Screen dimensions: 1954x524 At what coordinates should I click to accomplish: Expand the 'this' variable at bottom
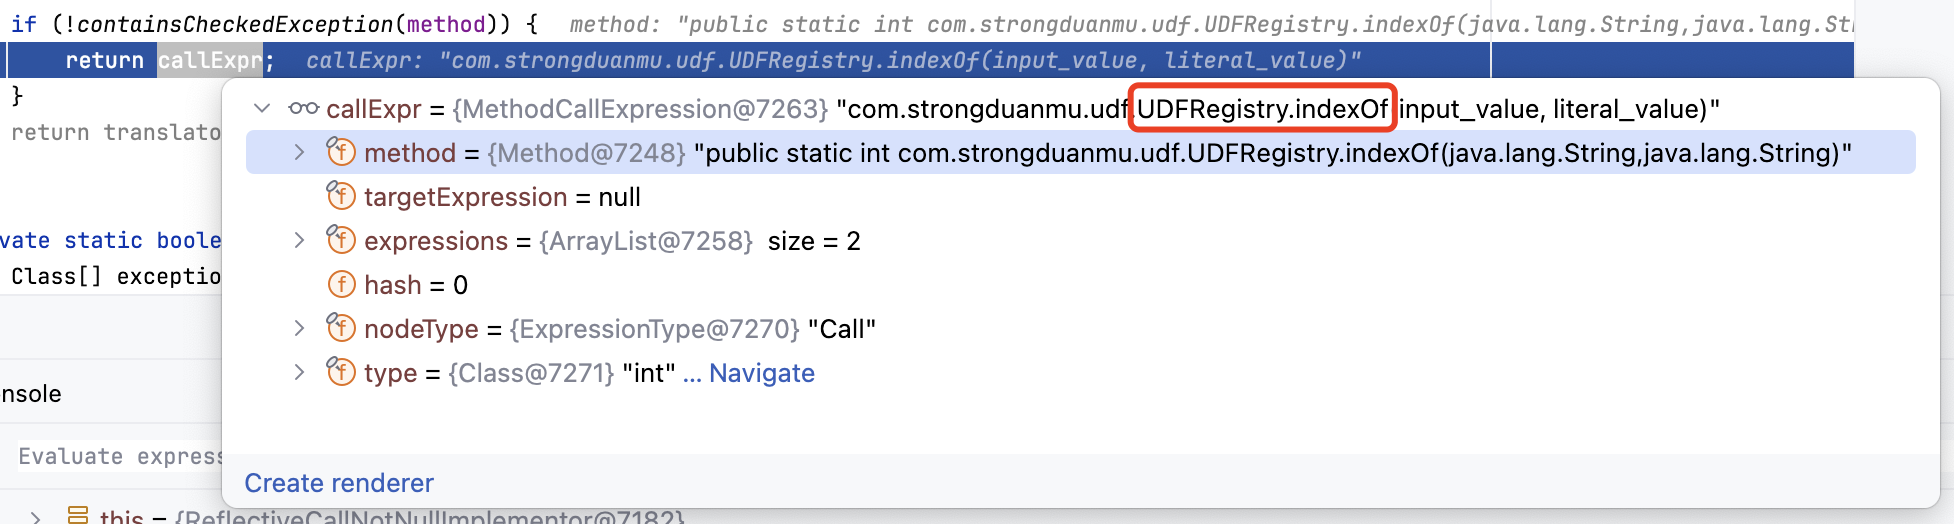36,516
